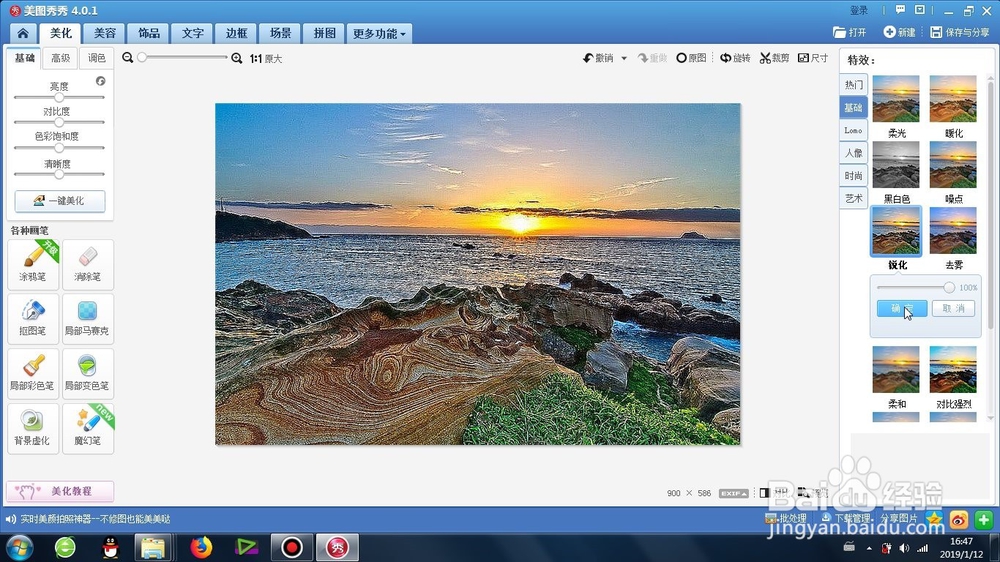This screenshot has width=1000, height=562.
Task: Click the 撤销 undo arrow
Action: click(x=598, y=58)
